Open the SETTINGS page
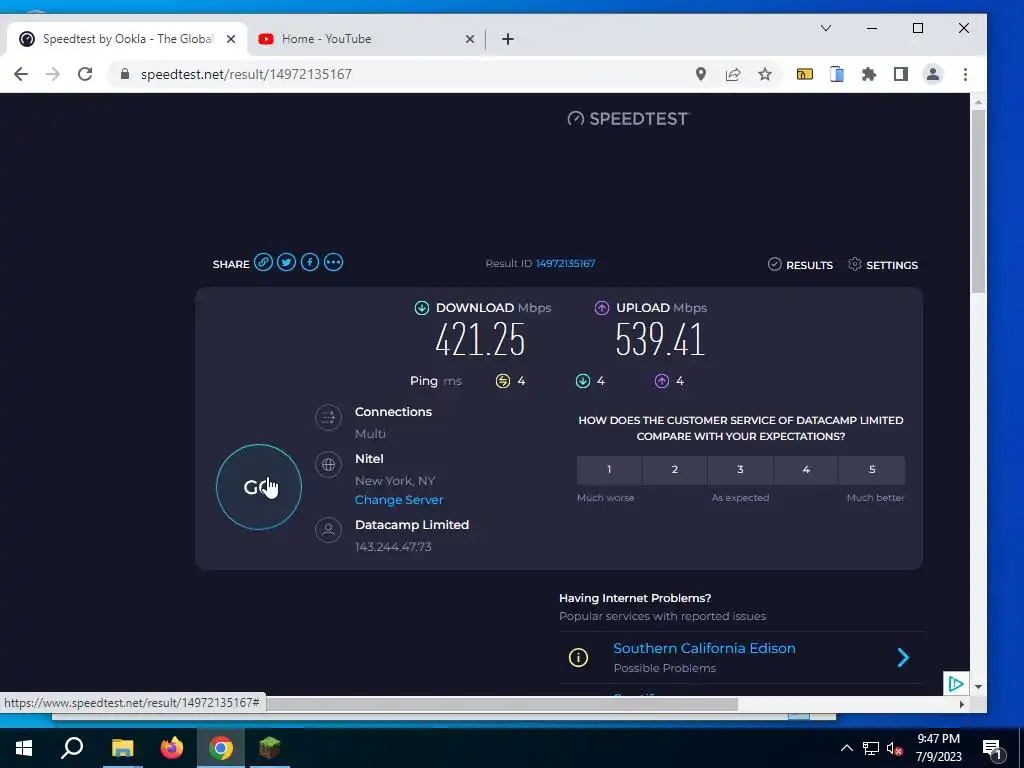1024x768 pixels. [x=882, y=264]
